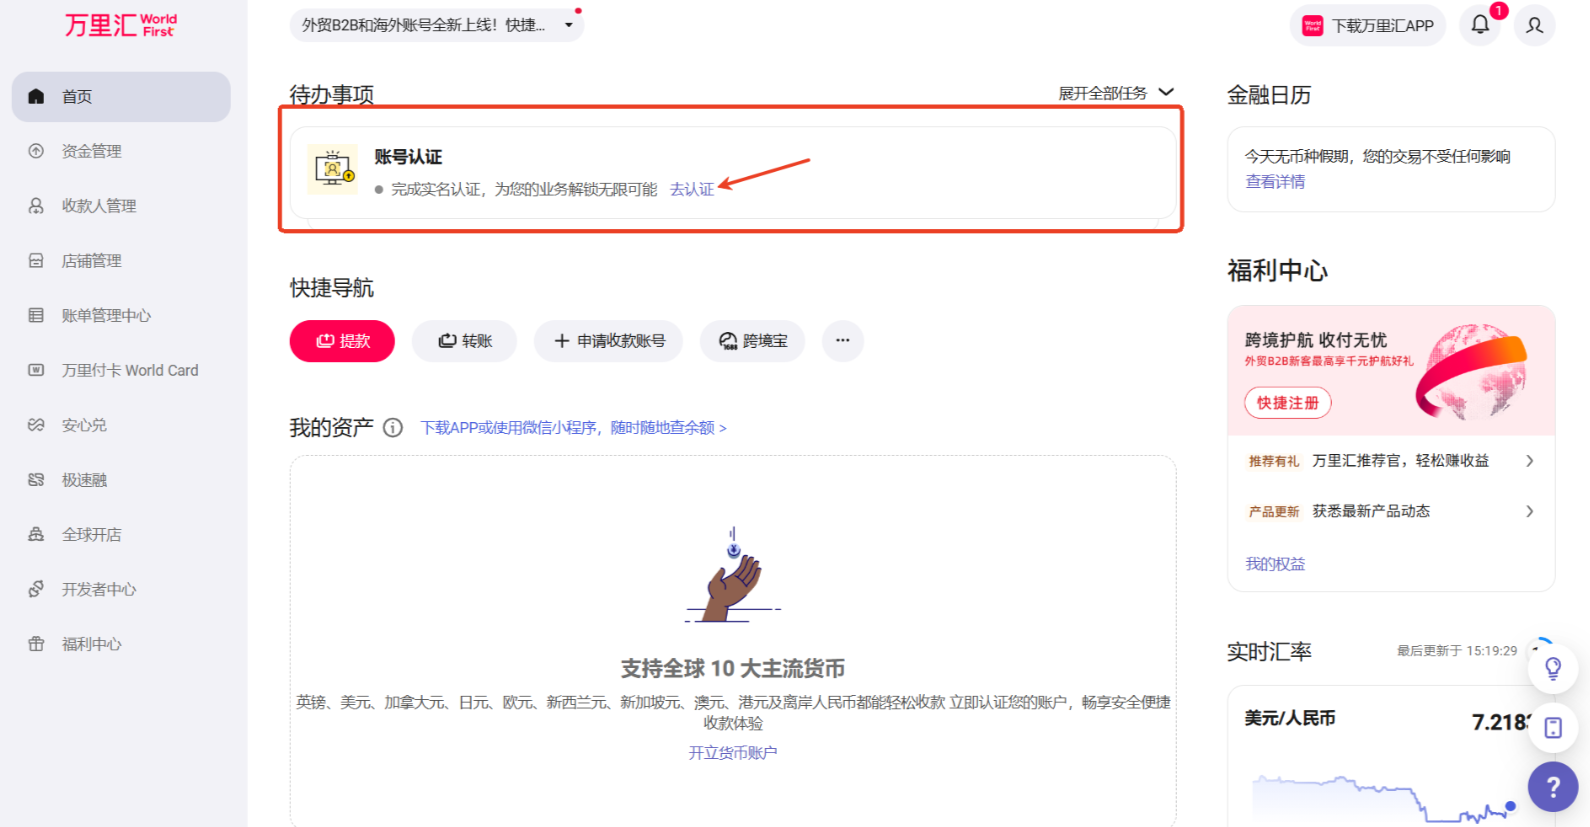Open the more options ellipsis in 快捷导航
The height and width of the screenshot is (827, 1590).
click(842, 341)
